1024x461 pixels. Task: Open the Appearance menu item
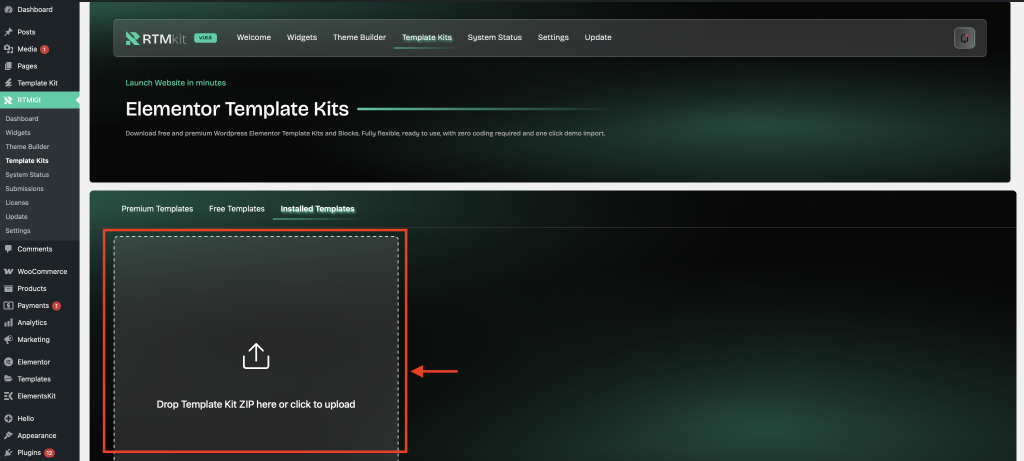click(39, 436)
